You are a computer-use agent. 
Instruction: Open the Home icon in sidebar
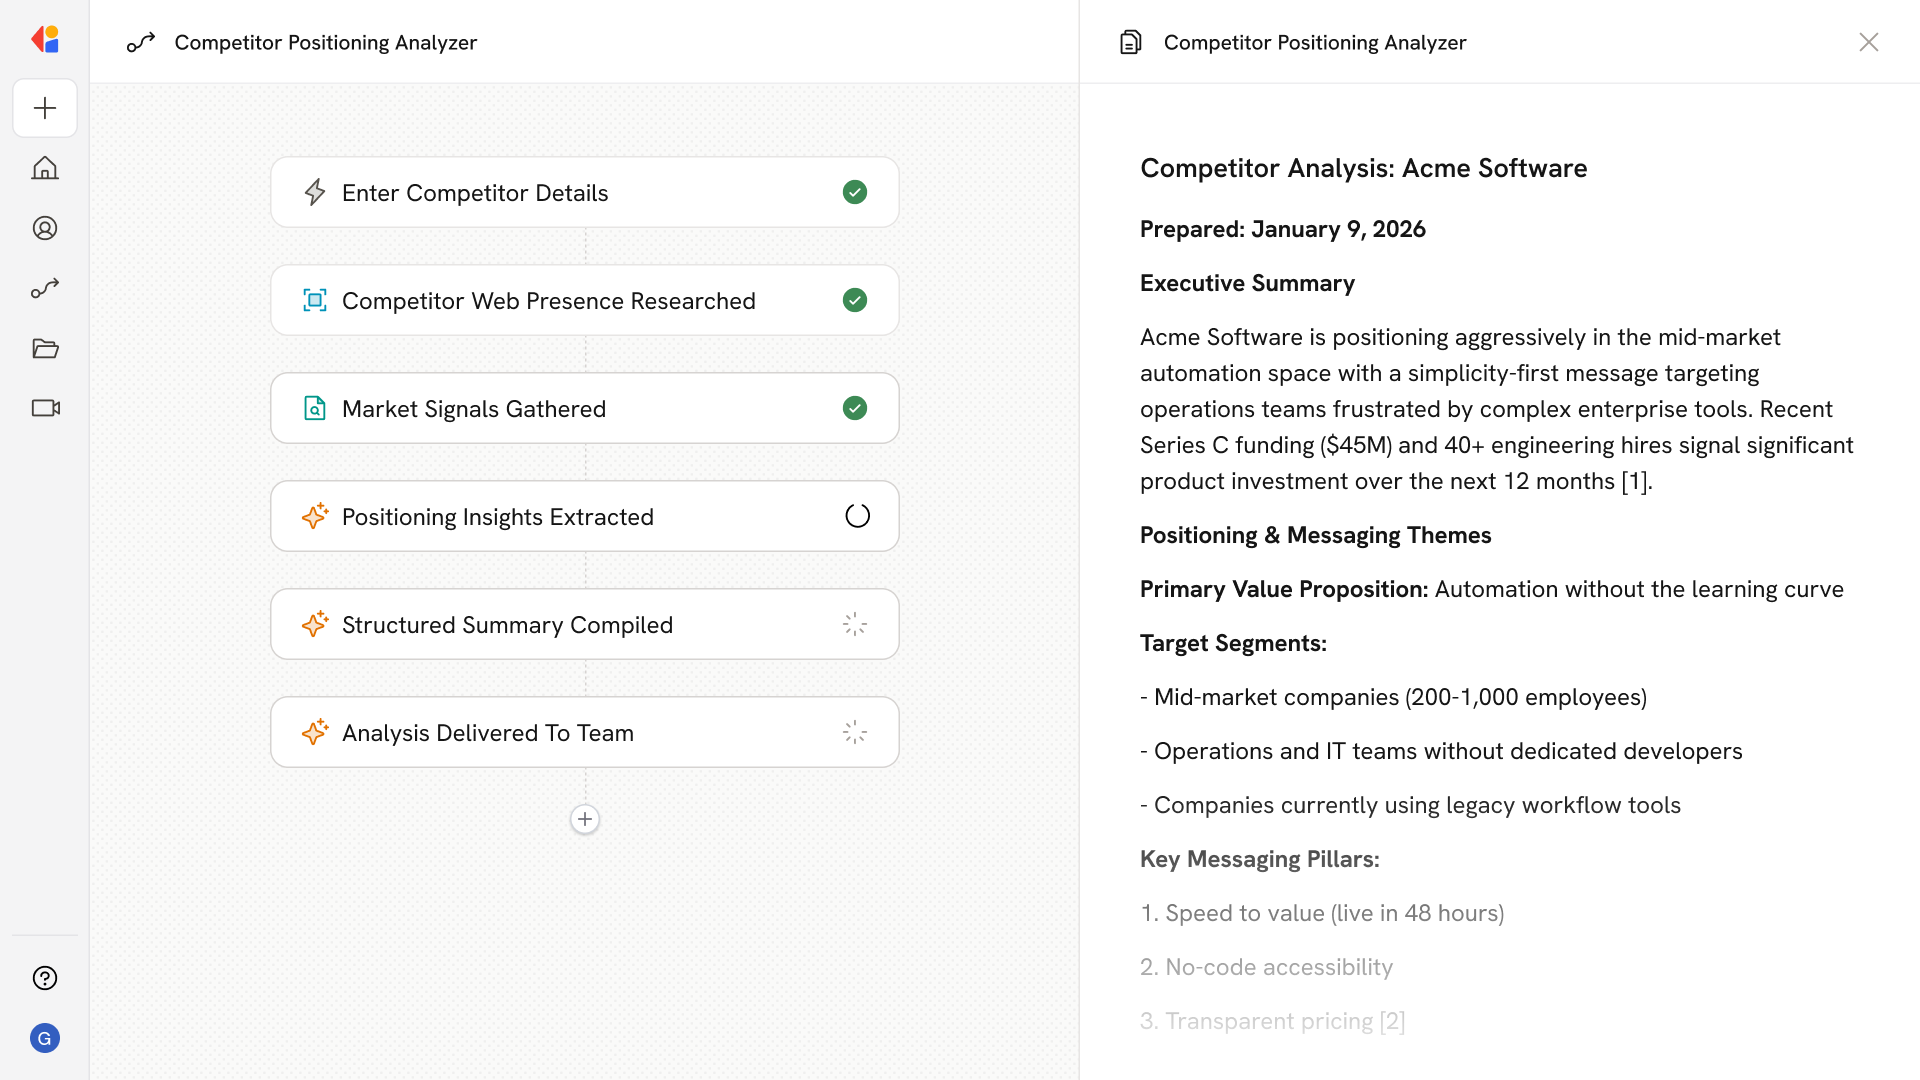point(45,168)
